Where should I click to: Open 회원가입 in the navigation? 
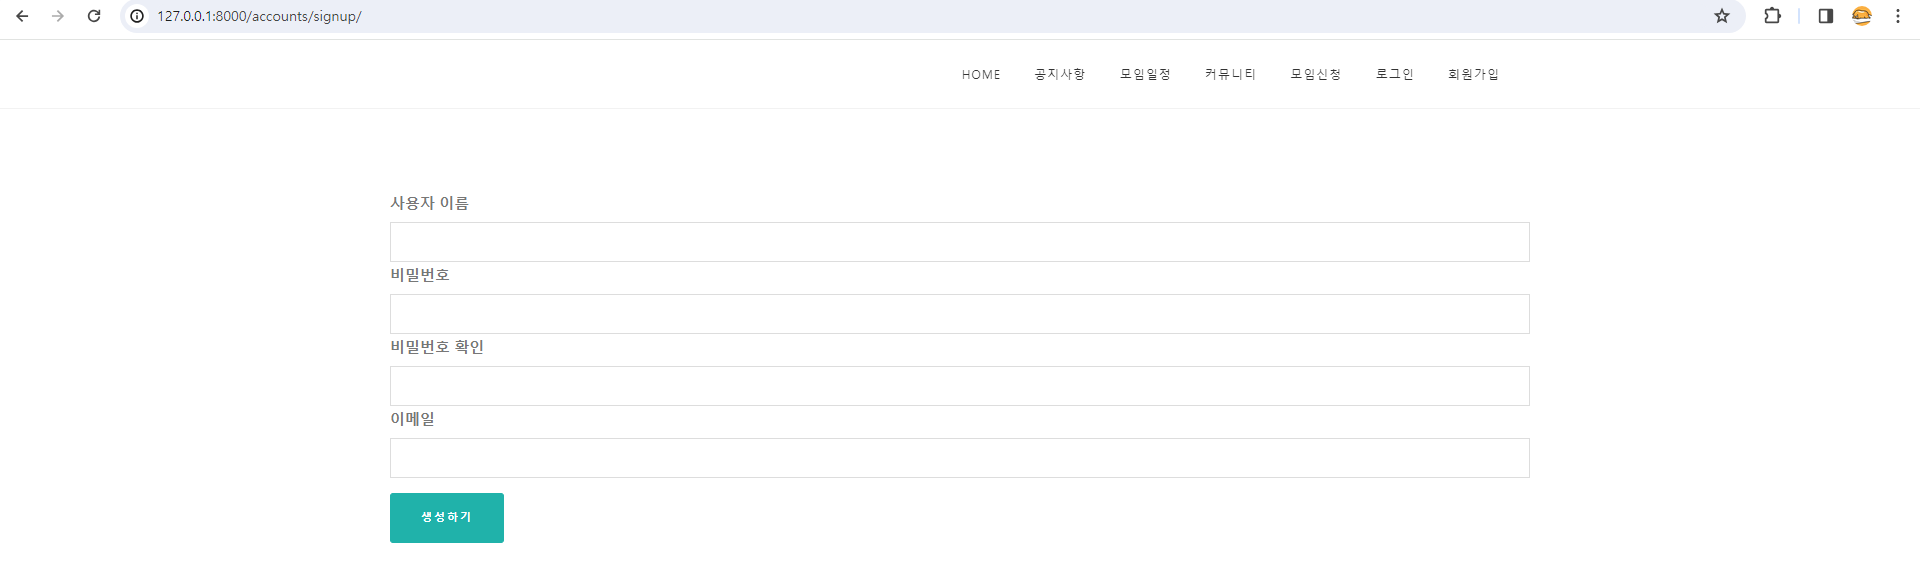point(1473,74)
